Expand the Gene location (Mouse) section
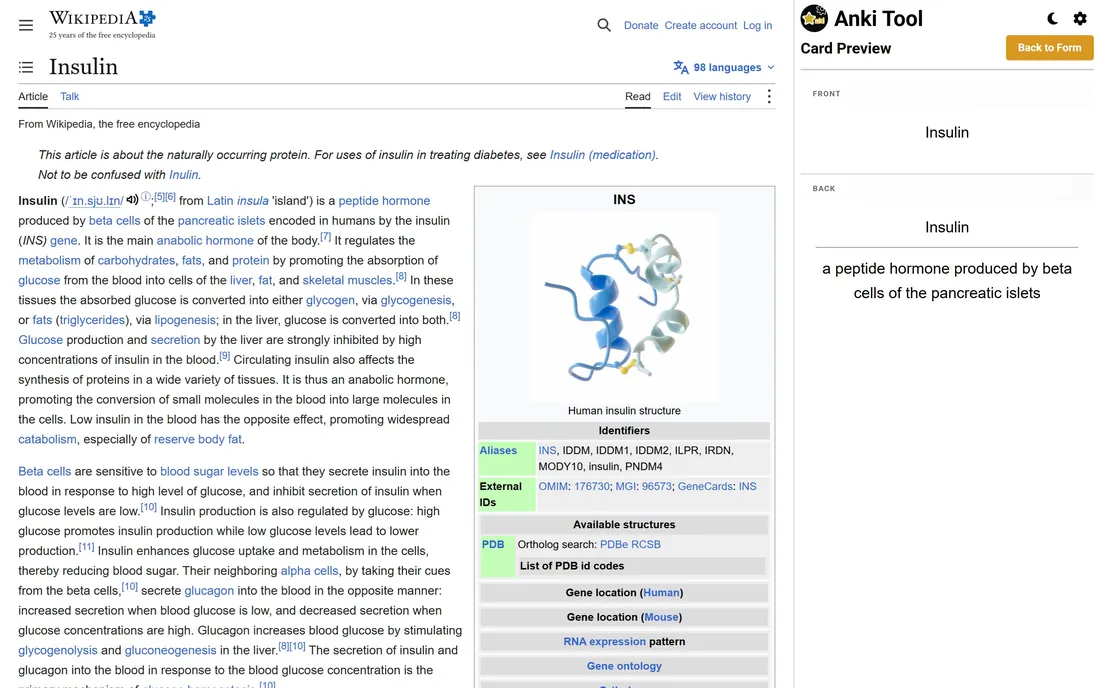1100x688 pixels. click(624, 617)
